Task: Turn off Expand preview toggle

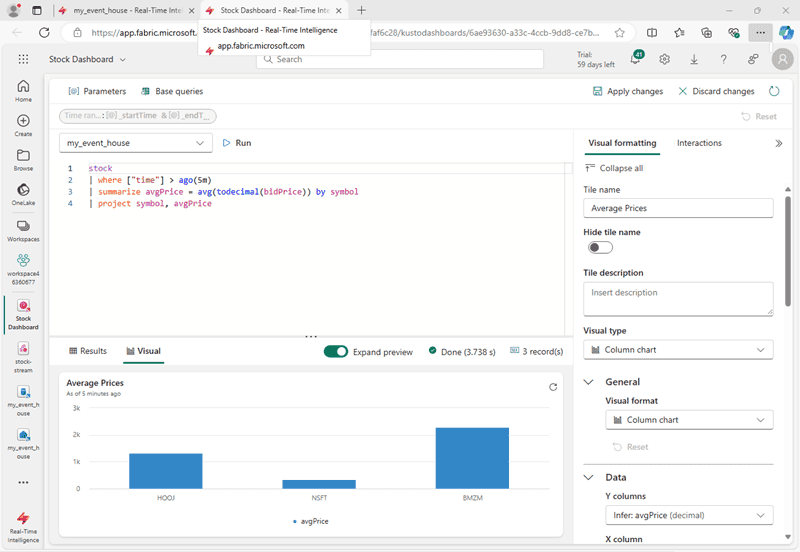Action: coord(336,352)
